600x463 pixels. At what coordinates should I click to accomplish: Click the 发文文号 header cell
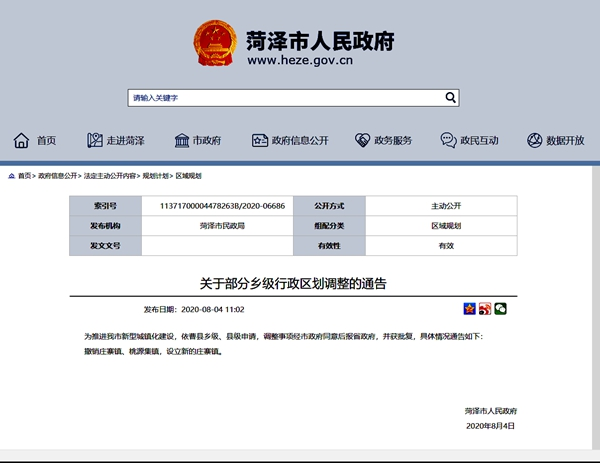click(105, 246)
